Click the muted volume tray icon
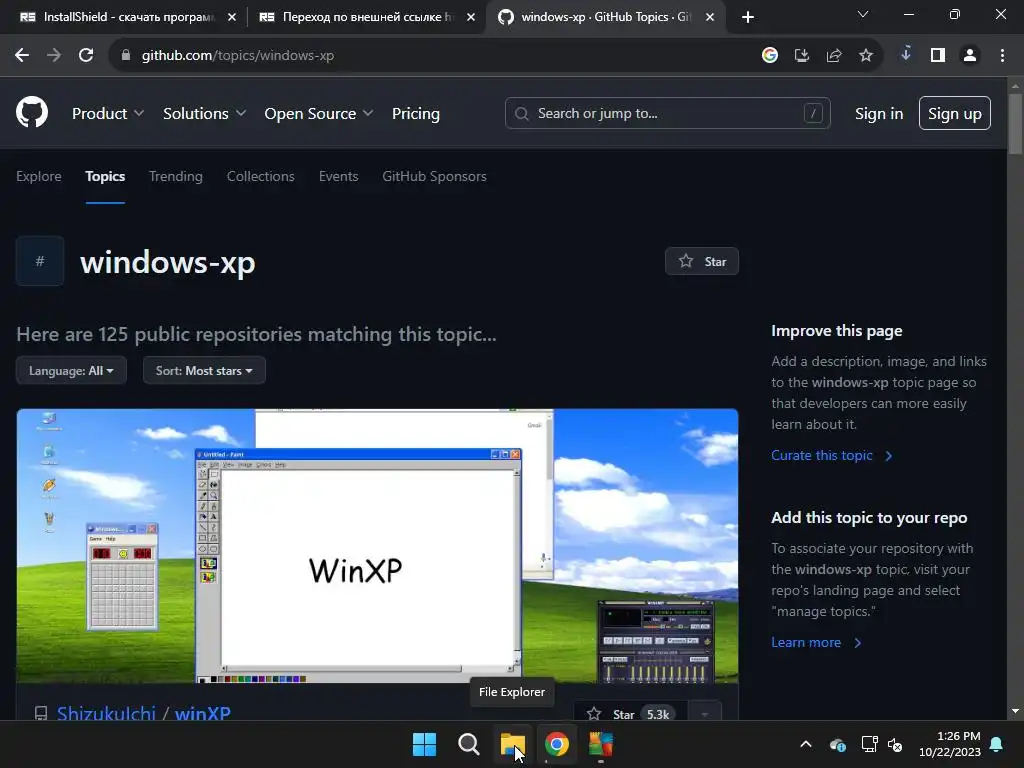 [895, 744]
